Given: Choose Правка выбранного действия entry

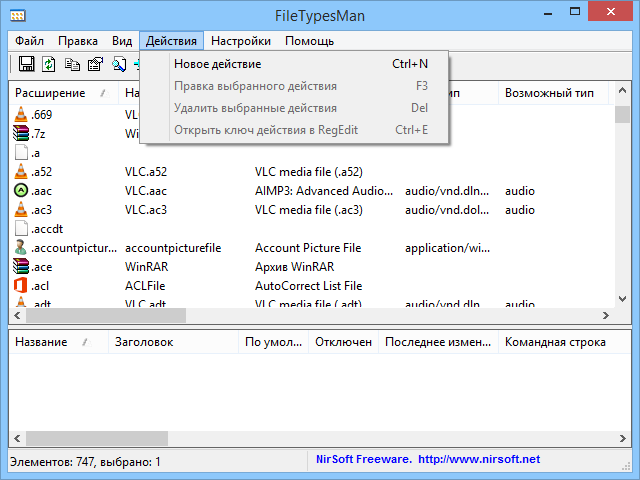Looking at the screenshot, I should click(x=294, y=86).
